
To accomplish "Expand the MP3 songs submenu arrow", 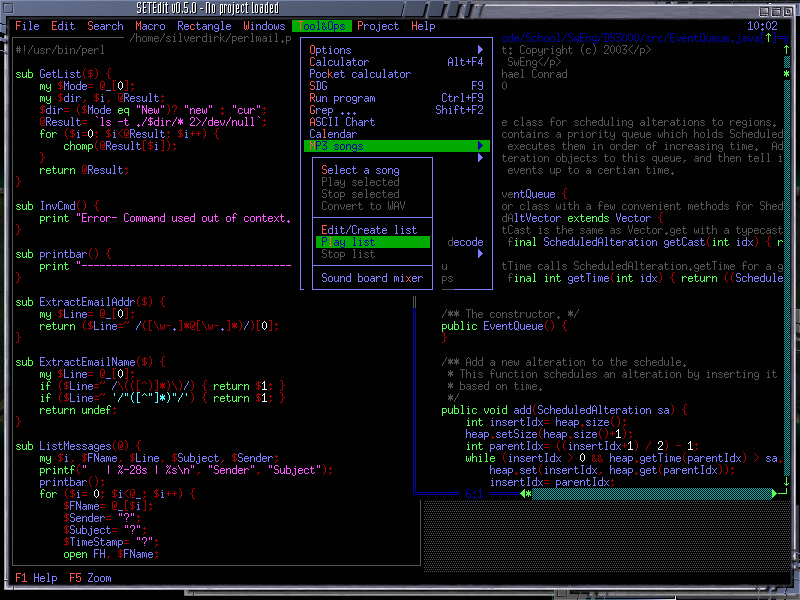I will [x=480, y=145].
